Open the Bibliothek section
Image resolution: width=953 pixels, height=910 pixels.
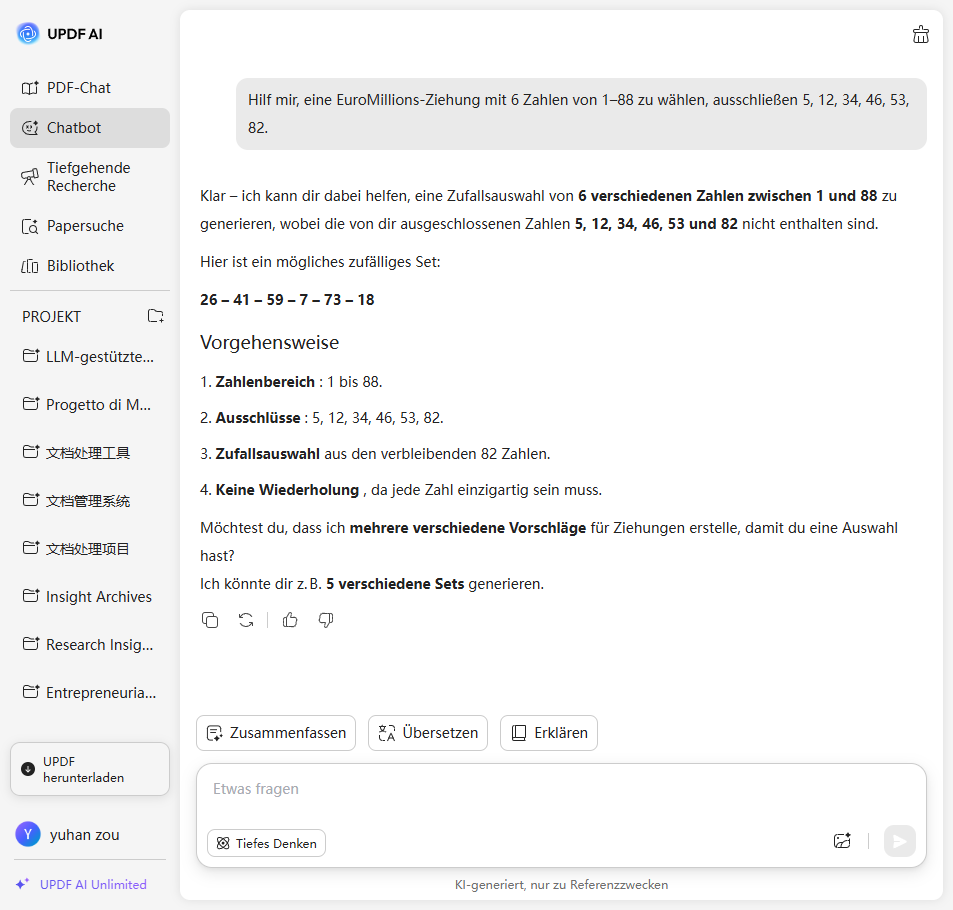tap(90, 266)
